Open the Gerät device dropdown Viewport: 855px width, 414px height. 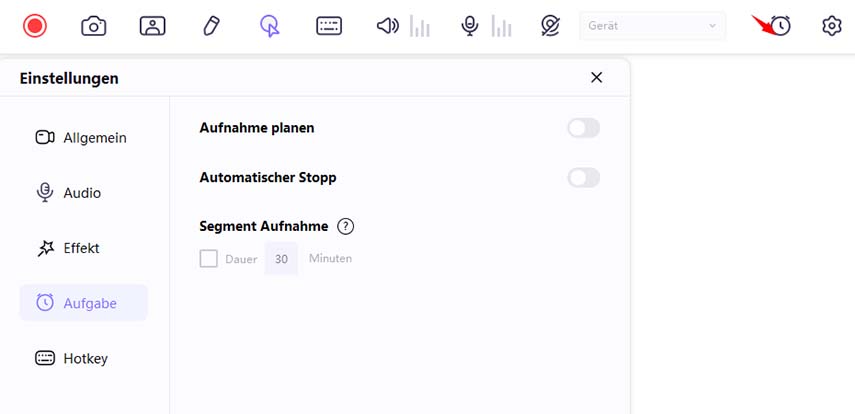click(653, 26)
